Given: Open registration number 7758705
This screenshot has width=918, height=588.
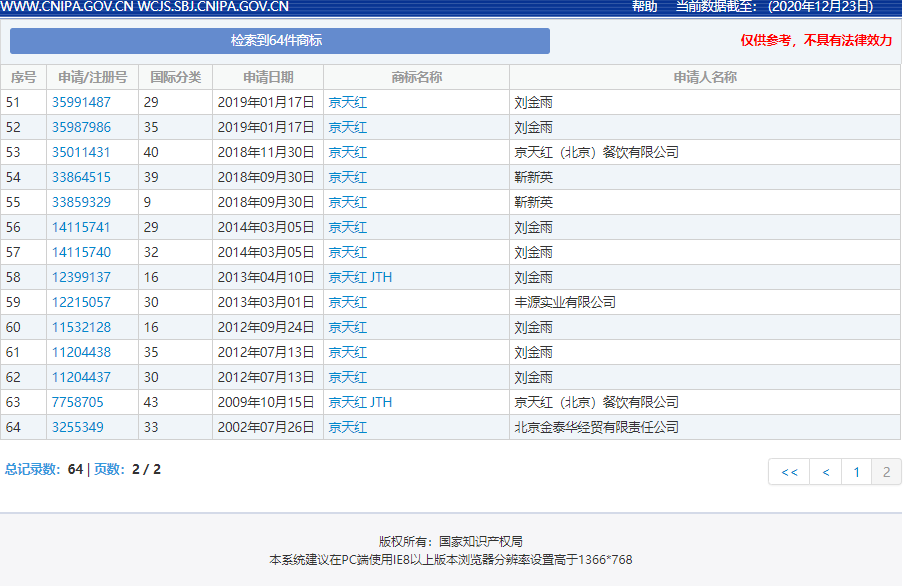Looking at the screenshot, I should pos(77,402).
